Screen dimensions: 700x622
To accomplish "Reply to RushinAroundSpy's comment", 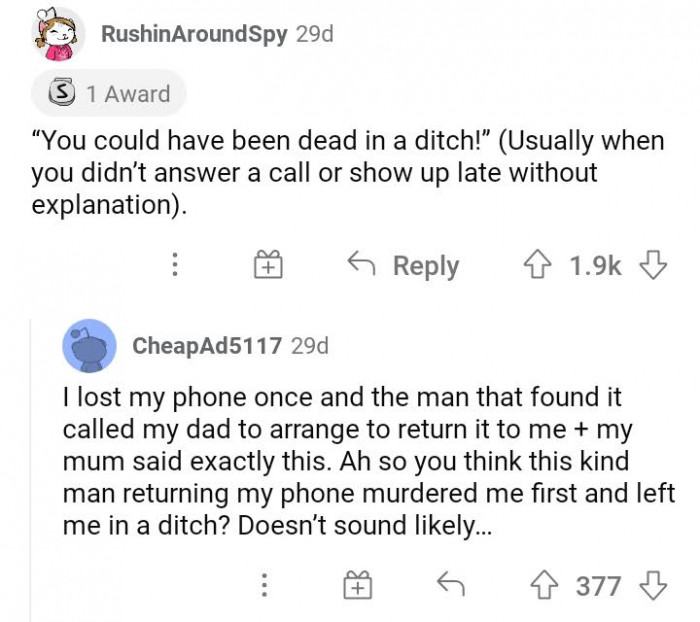I will tap(404, 265).
